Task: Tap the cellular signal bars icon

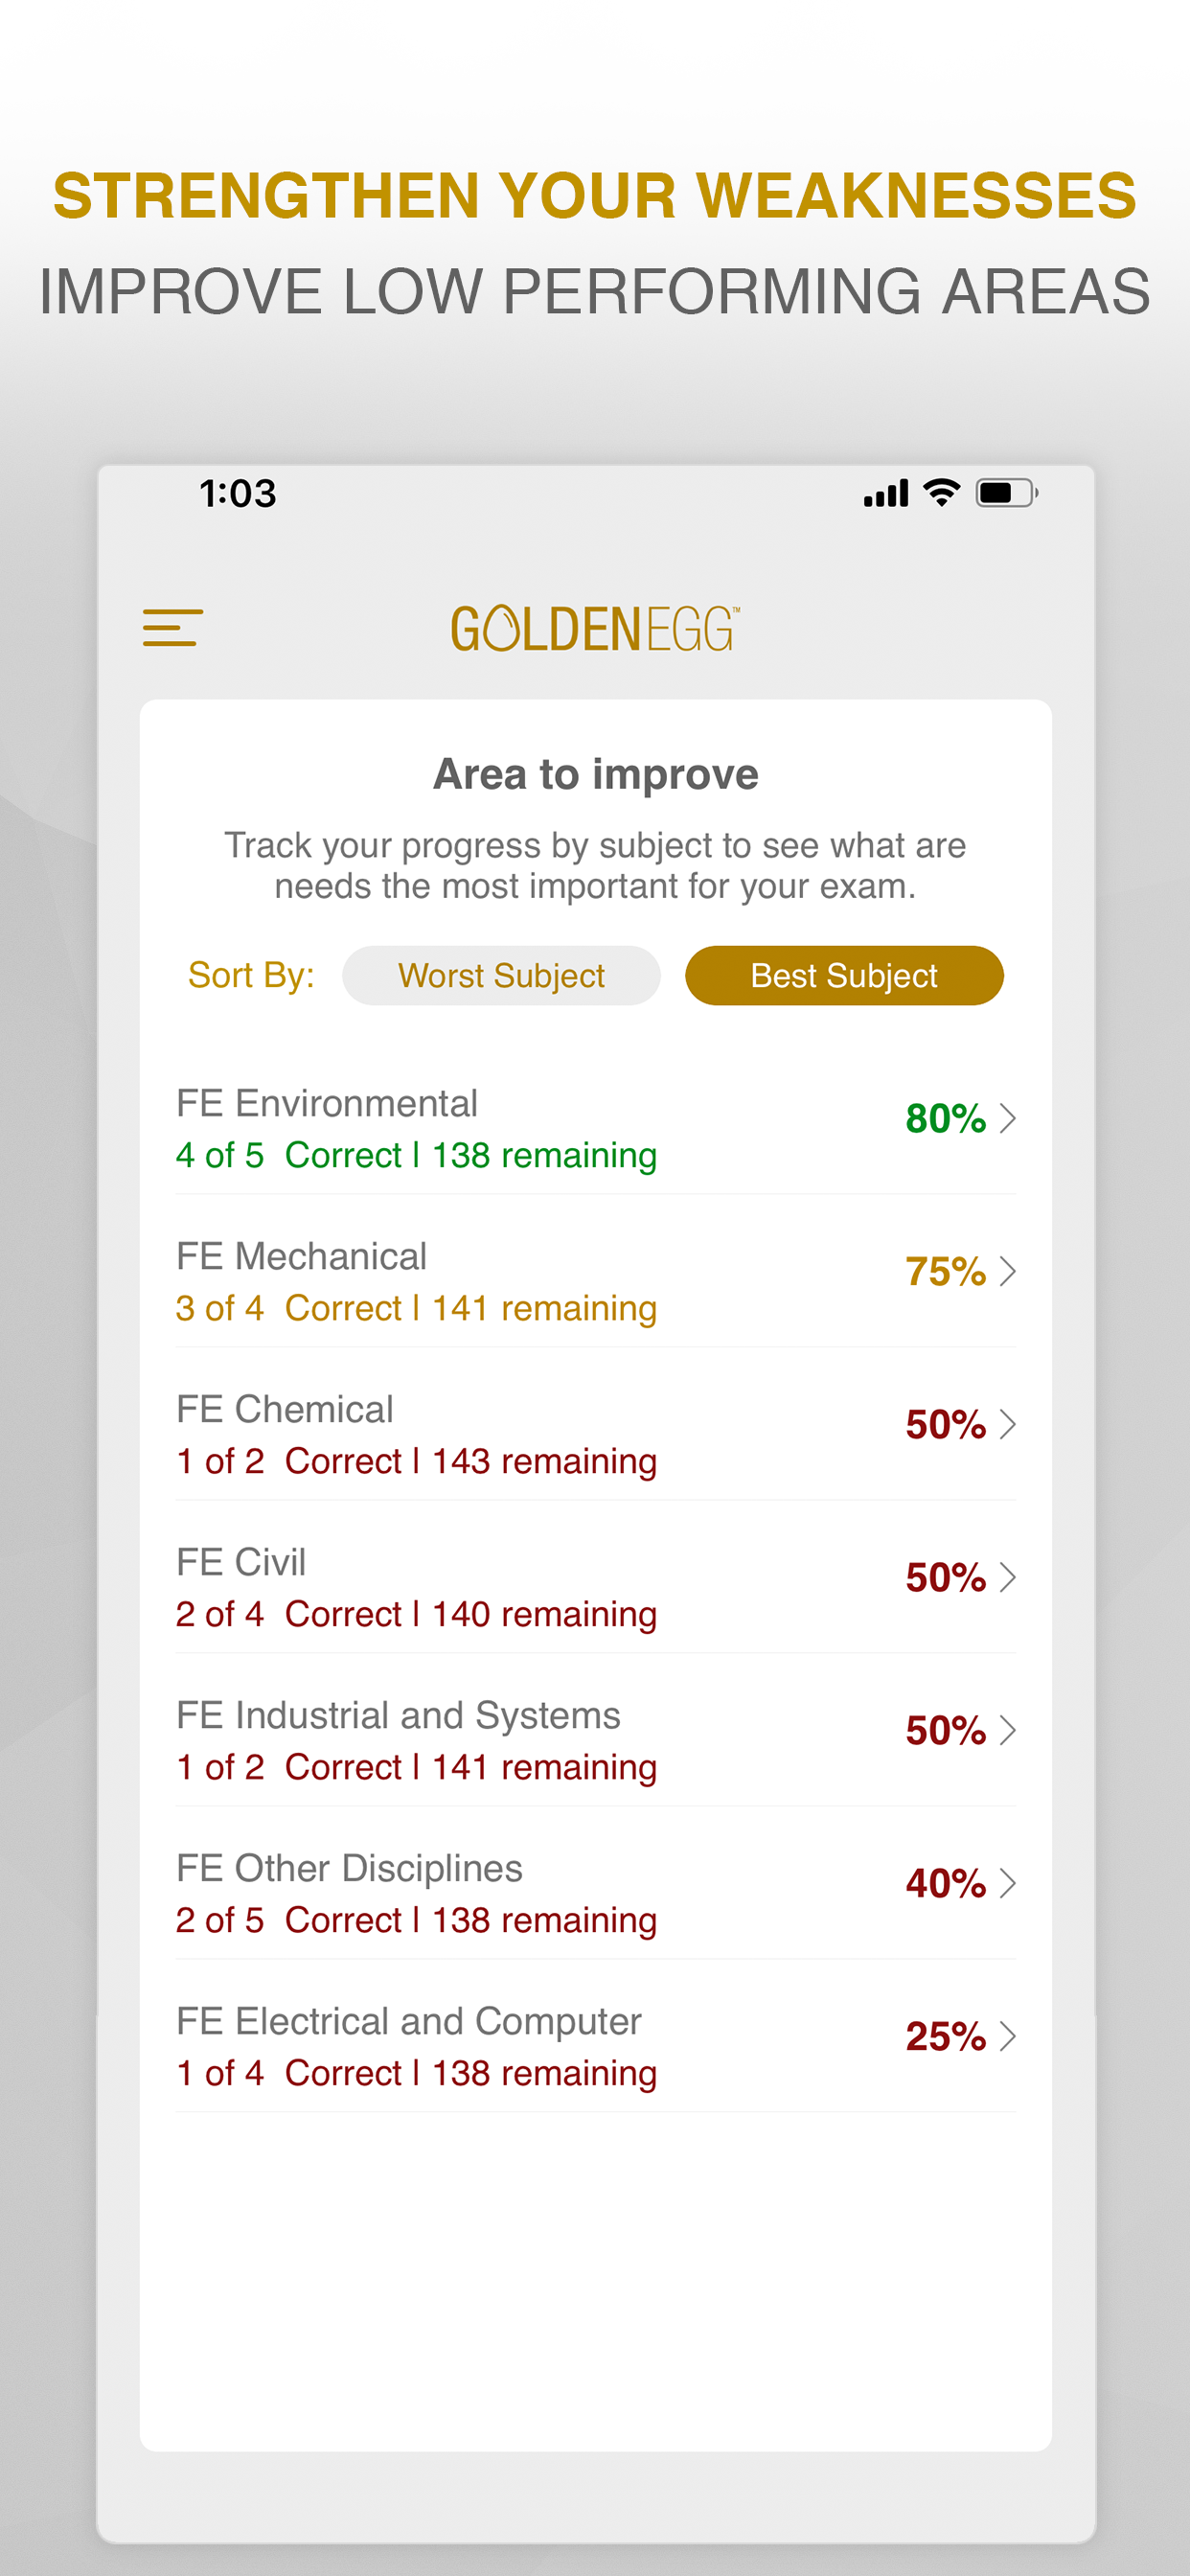Action: coord(886,493)
